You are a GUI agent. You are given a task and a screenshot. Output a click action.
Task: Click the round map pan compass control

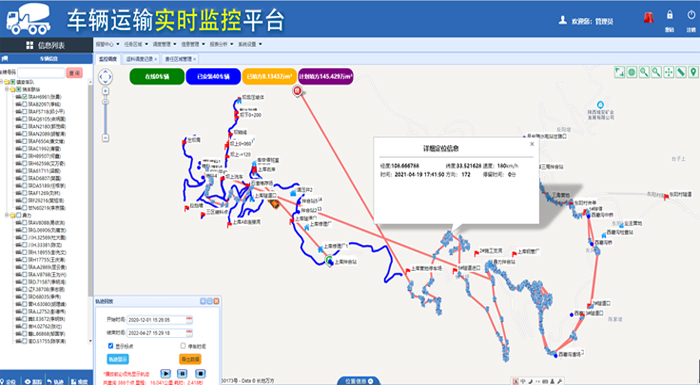[x=105, y=76]
